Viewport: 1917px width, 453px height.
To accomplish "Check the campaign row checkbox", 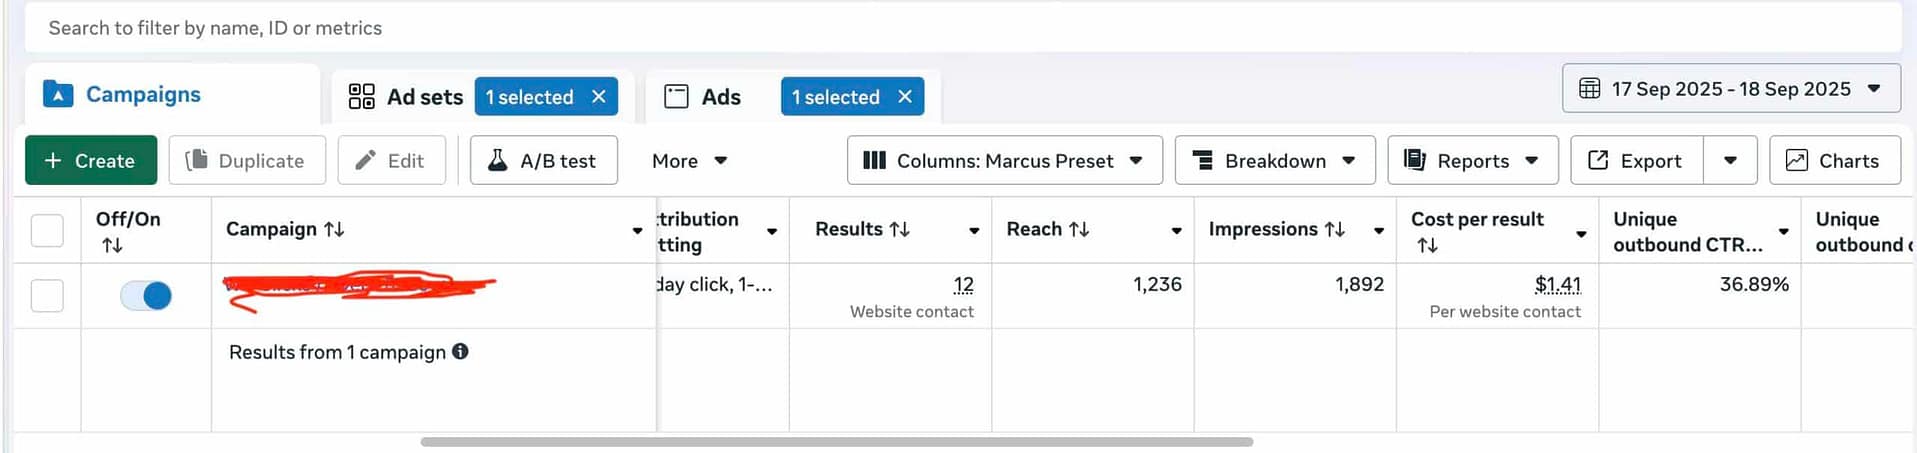I will [x=47, y=295].
